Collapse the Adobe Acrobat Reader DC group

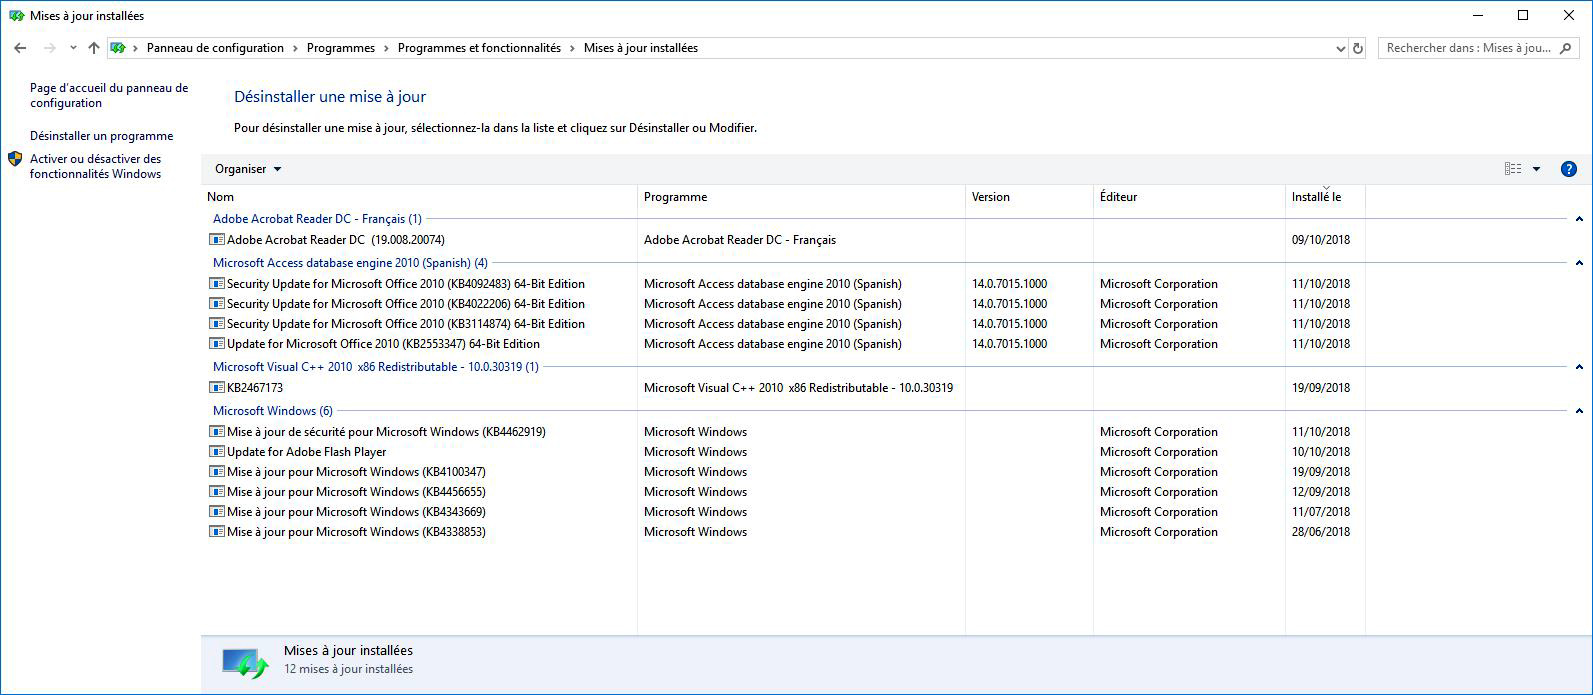tap(1579, 219)
